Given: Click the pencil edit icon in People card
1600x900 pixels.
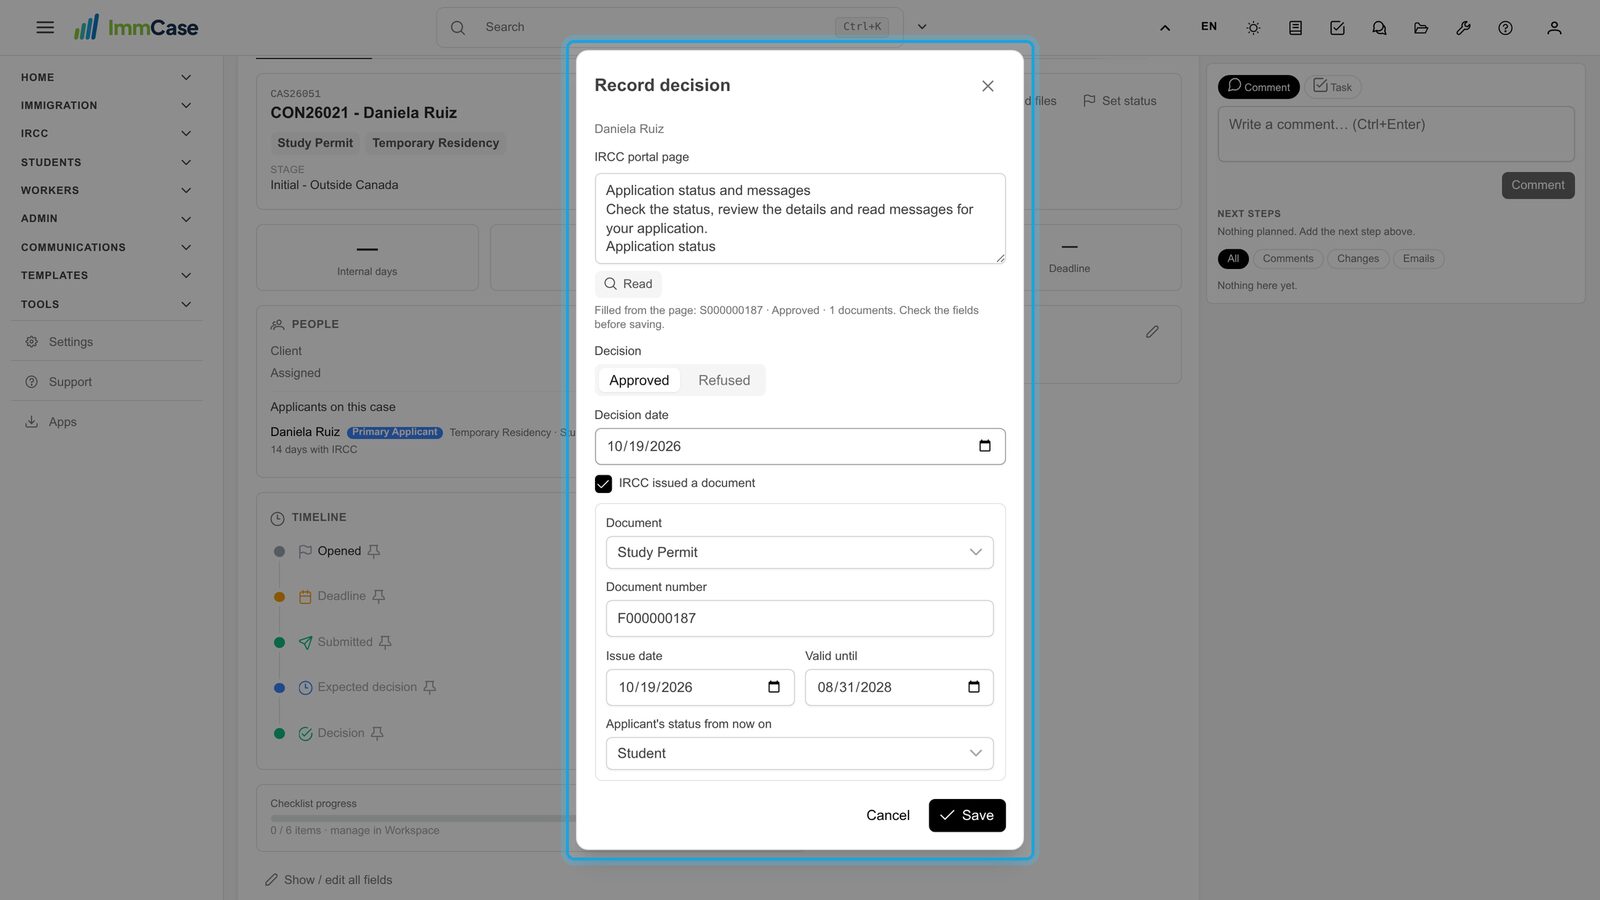Looking at the screenshot, I should click(x=1152, y=331).
